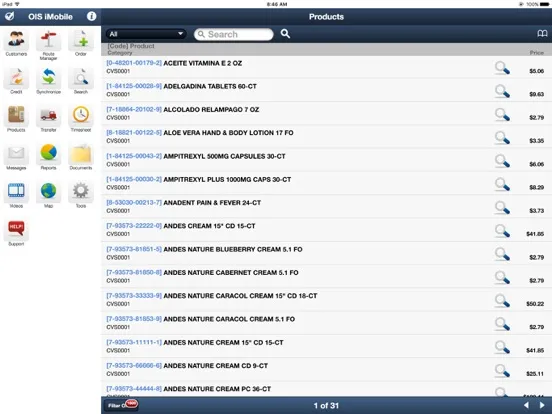
Task: Open product code 1-84125-00043-2 link
Action: click(x=134, y=156)
